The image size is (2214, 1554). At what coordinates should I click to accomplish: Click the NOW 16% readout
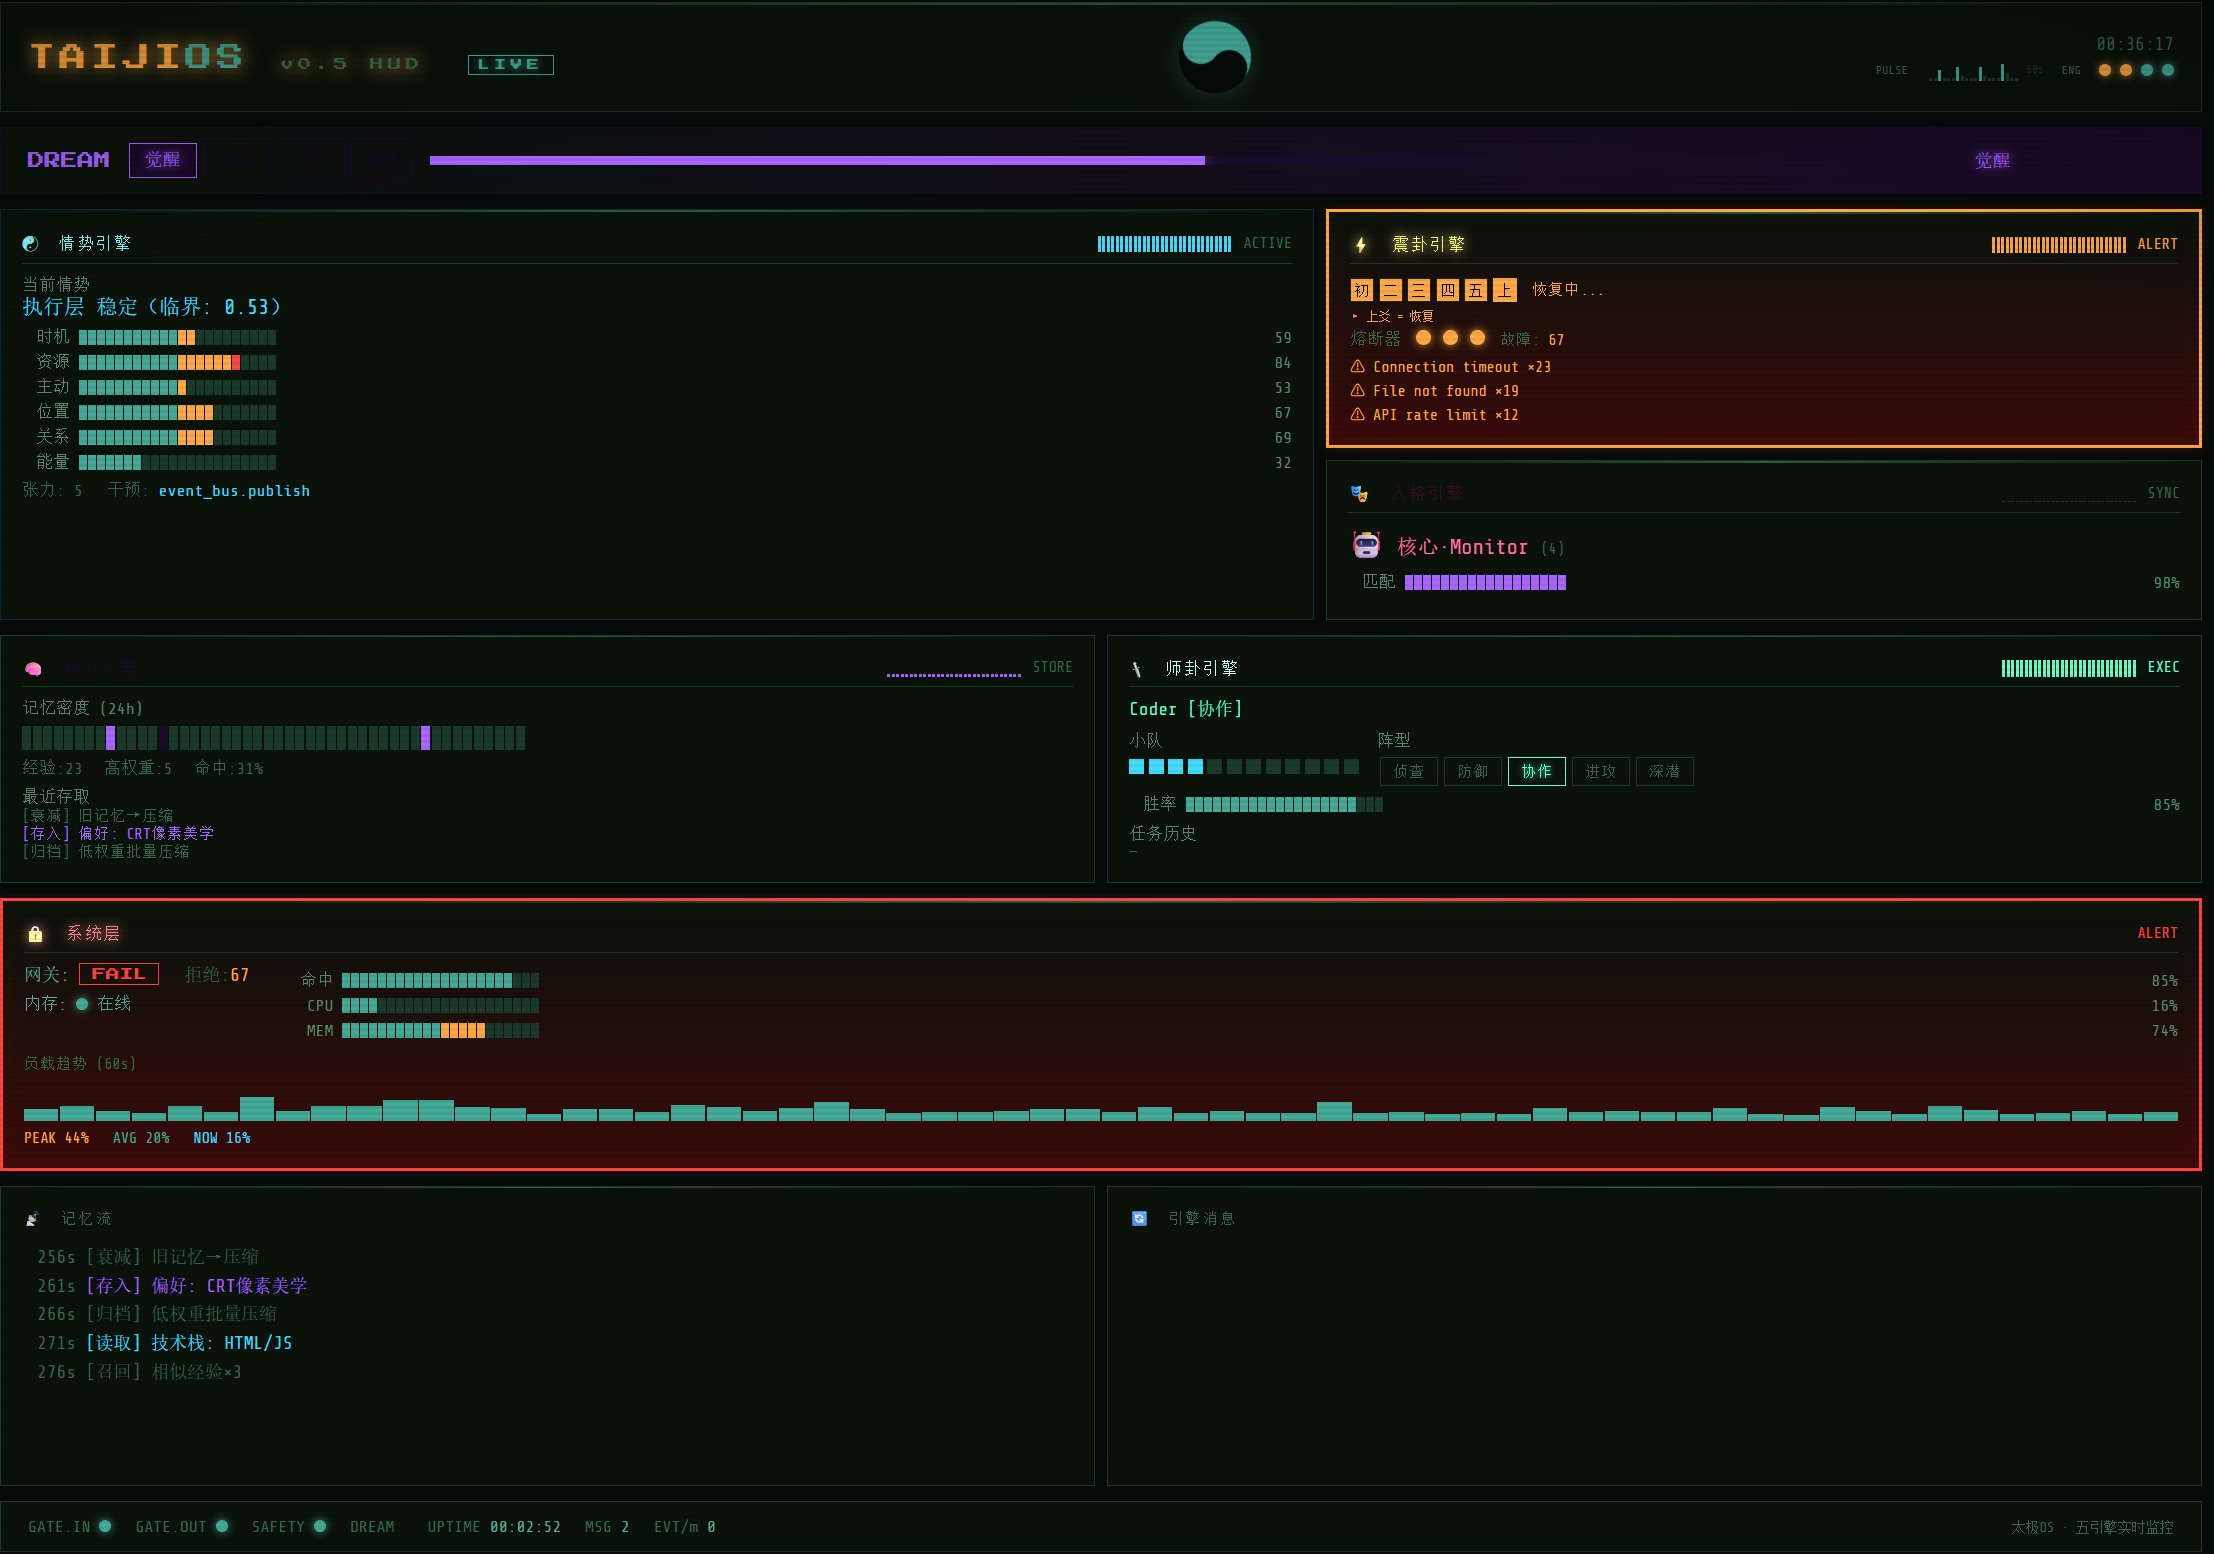(x=222, y=1138)
